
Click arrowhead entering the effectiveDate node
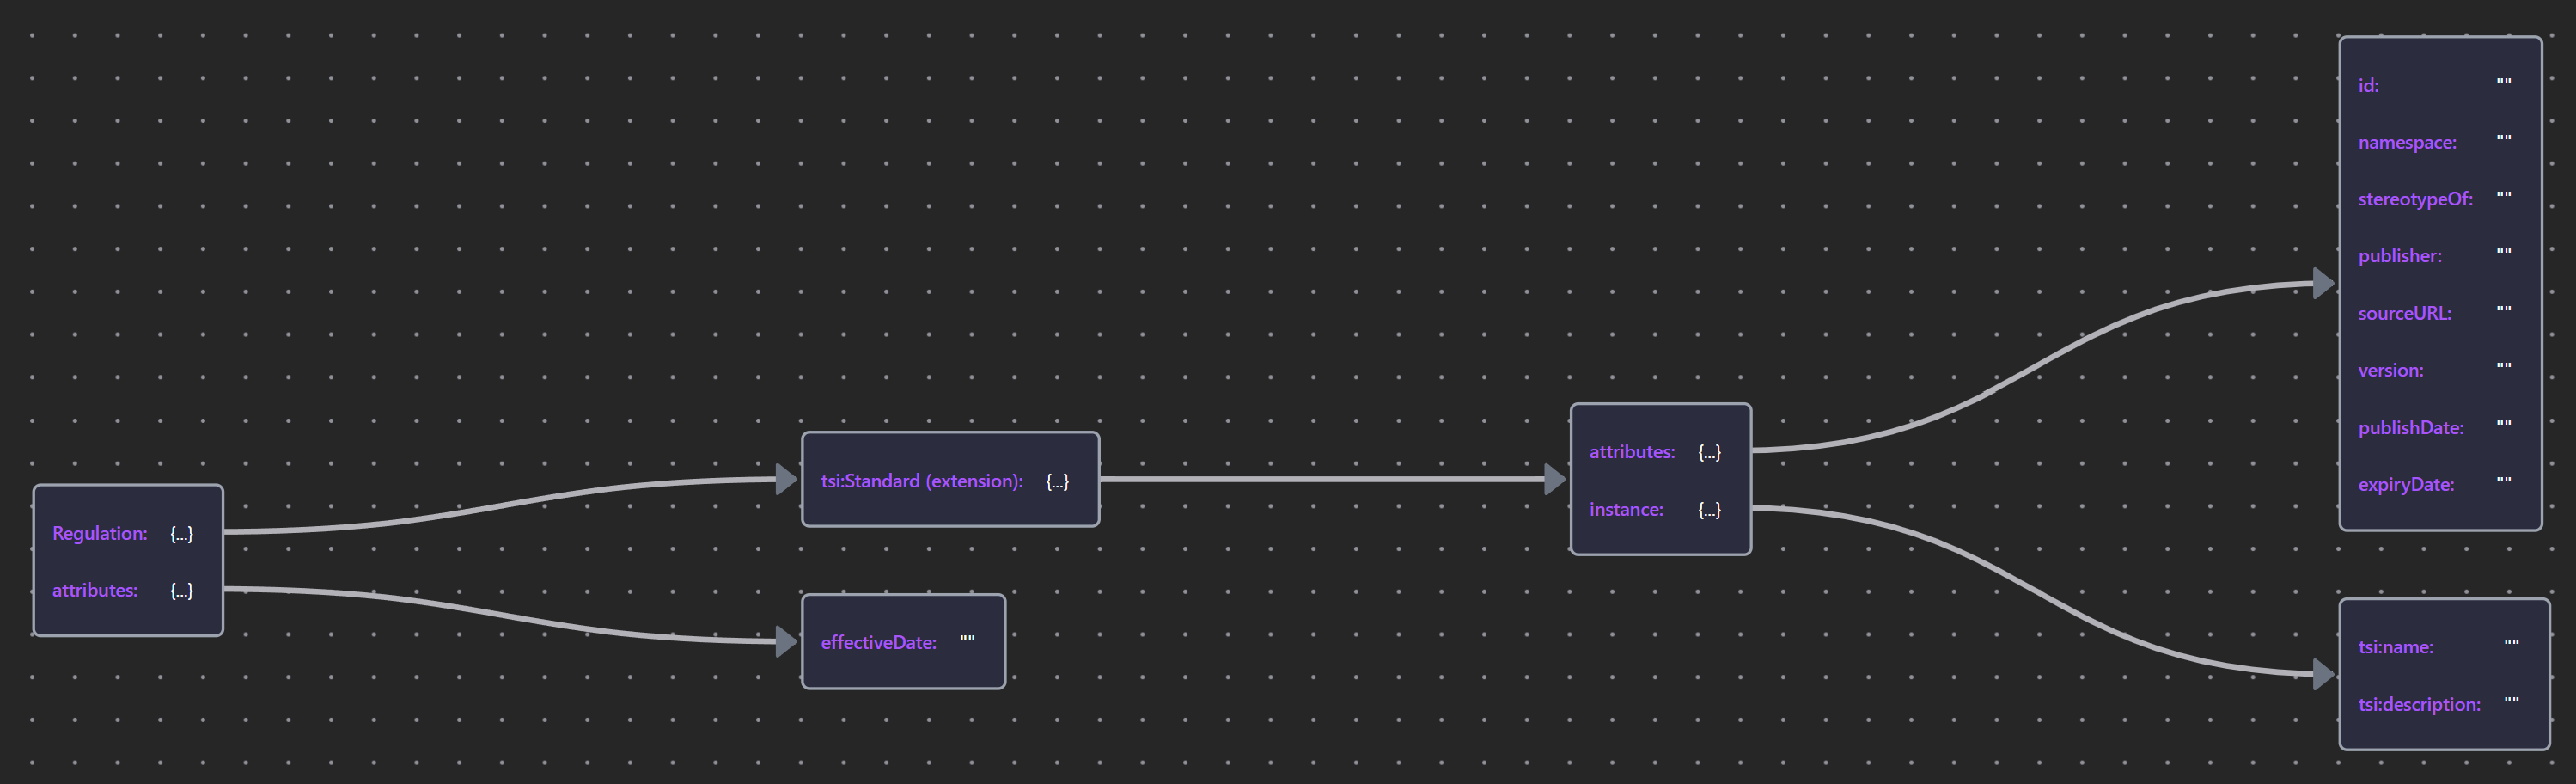(x=786, y=642)
